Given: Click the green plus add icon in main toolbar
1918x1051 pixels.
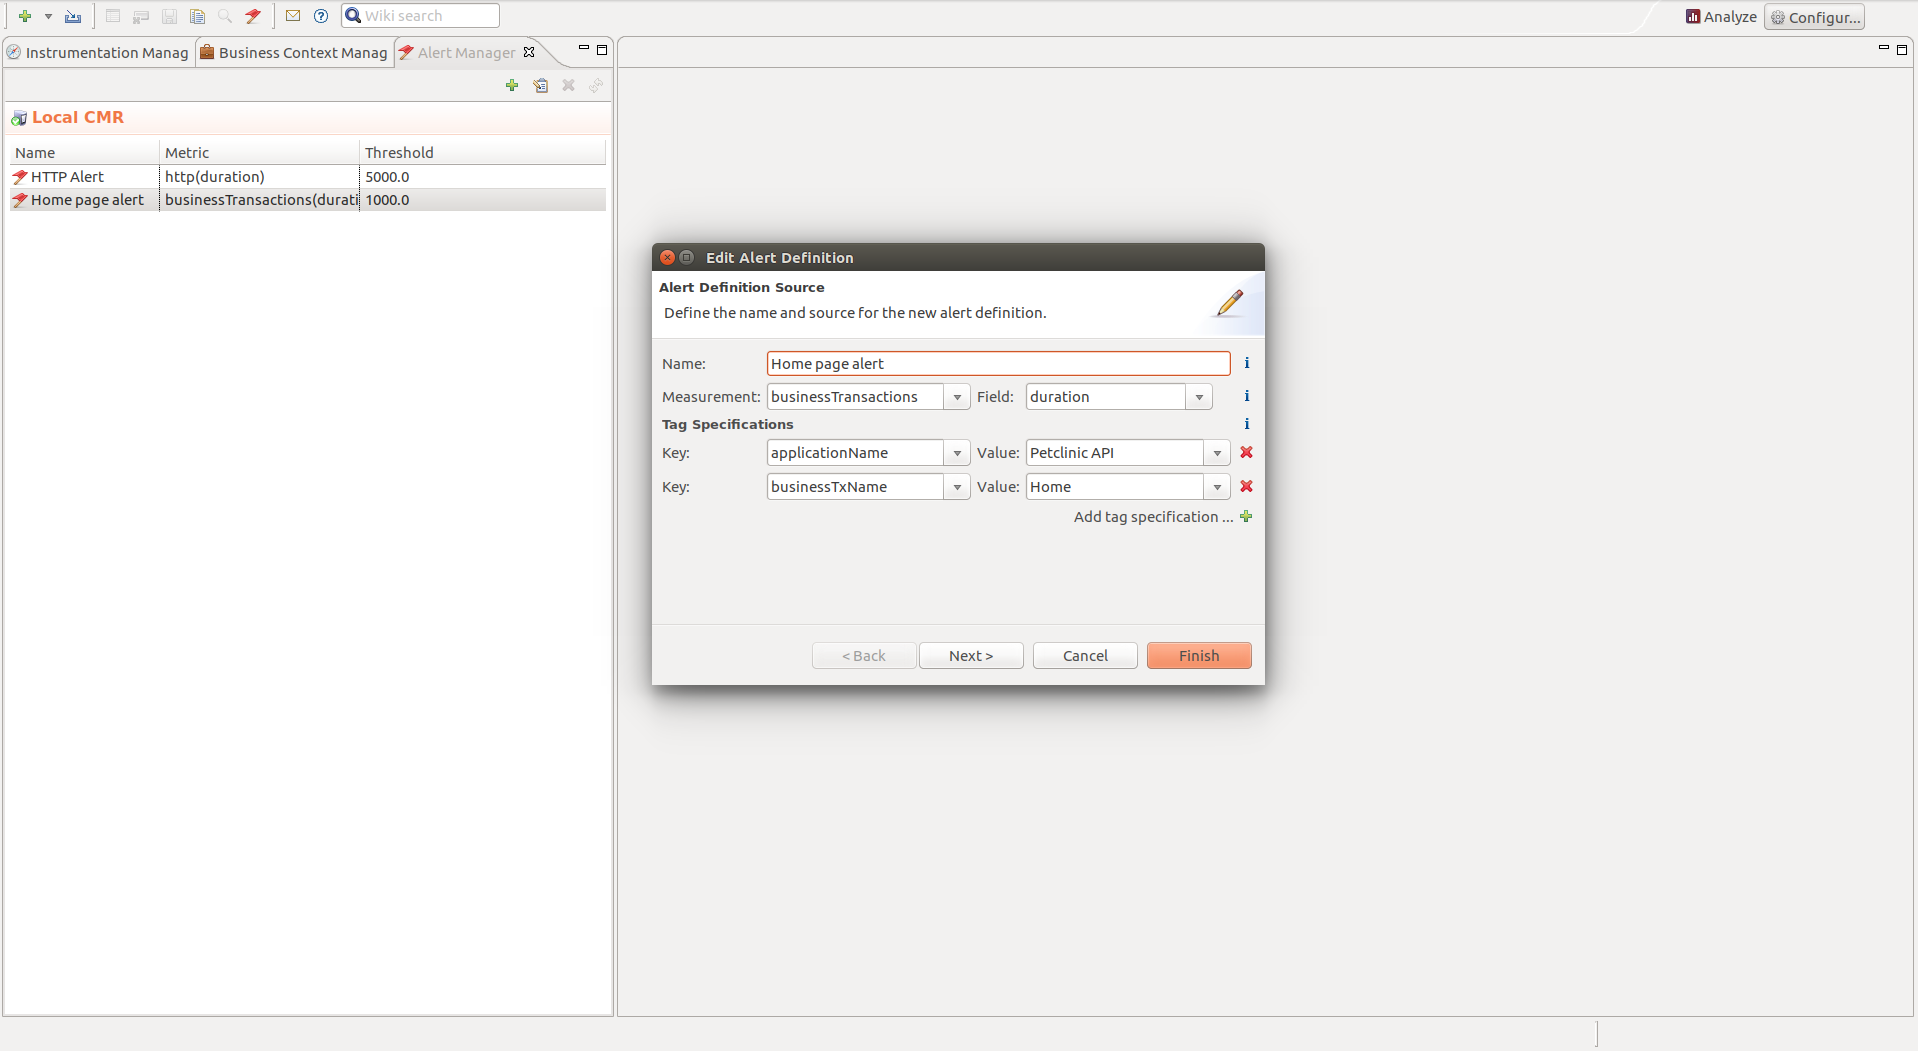Looking at the screenshot, I should coord(25,16).
